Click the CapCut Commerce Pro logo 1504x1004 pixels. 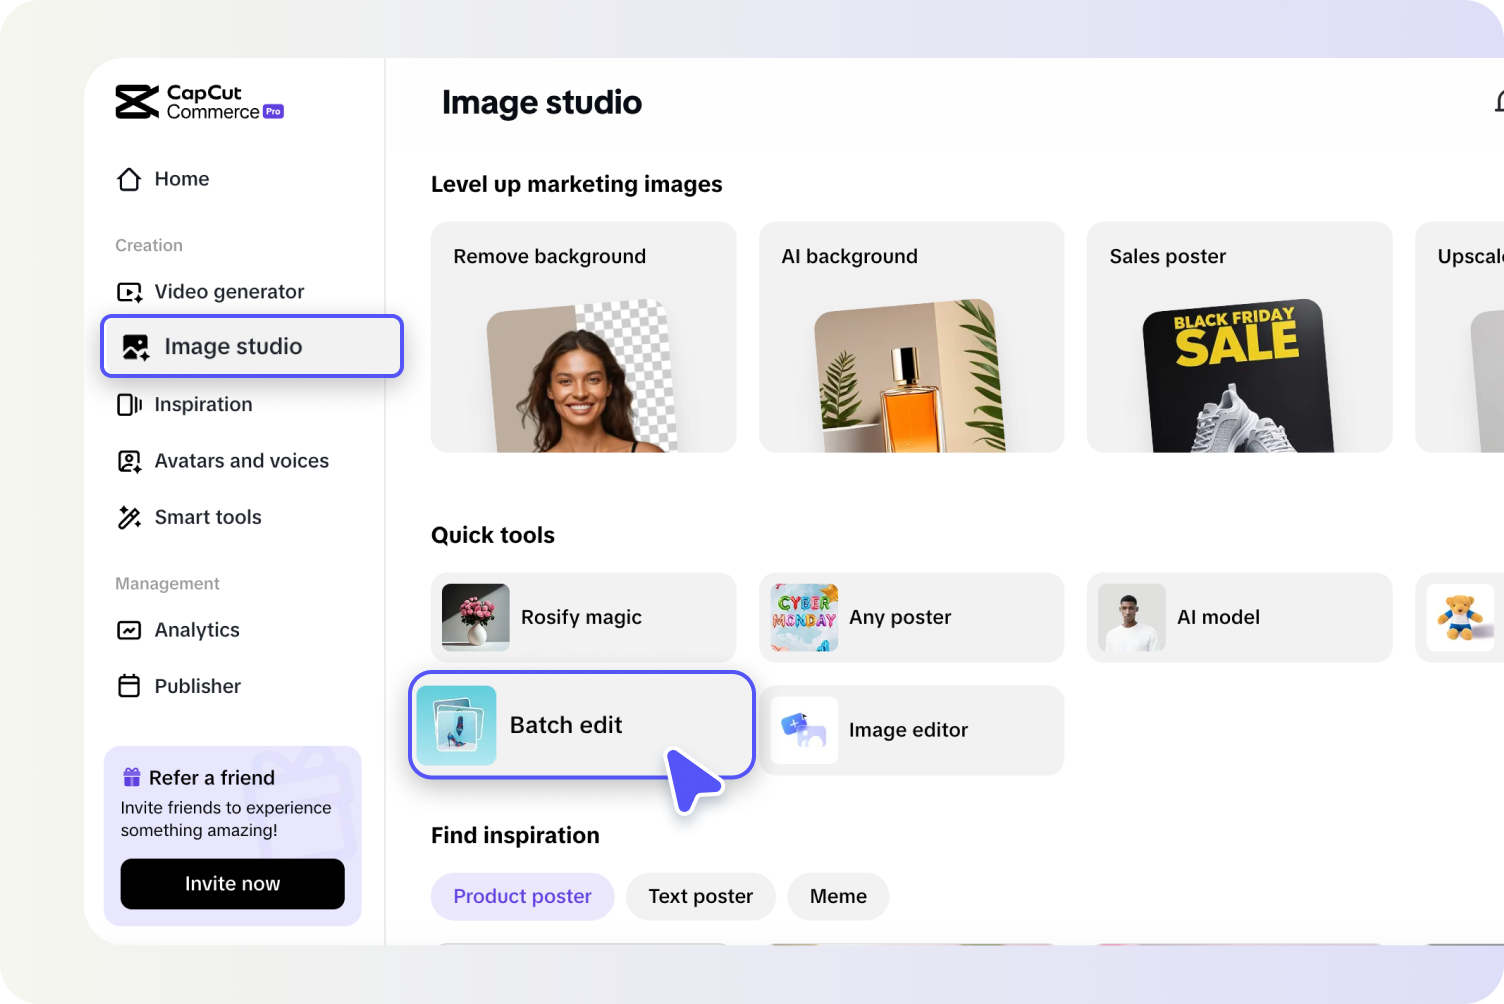tap(198, 101)
